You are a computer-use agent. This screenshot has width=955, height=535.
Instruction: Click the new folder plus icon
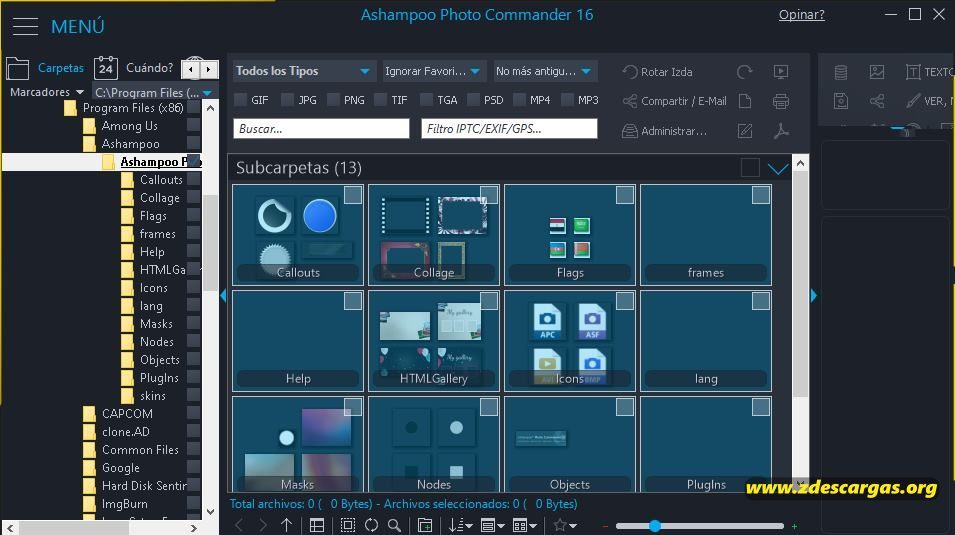pos(425,525)
